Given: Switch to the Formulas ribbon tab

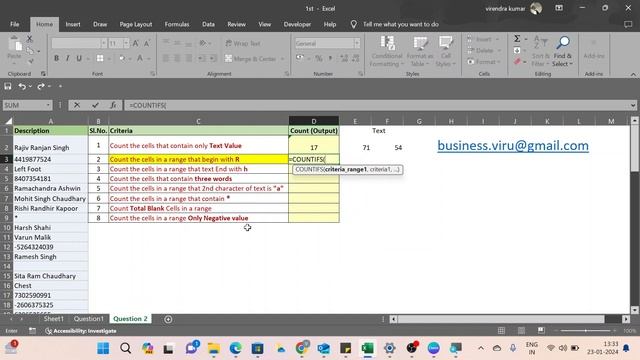Looking at the screenshot, I should click(177, 24).
